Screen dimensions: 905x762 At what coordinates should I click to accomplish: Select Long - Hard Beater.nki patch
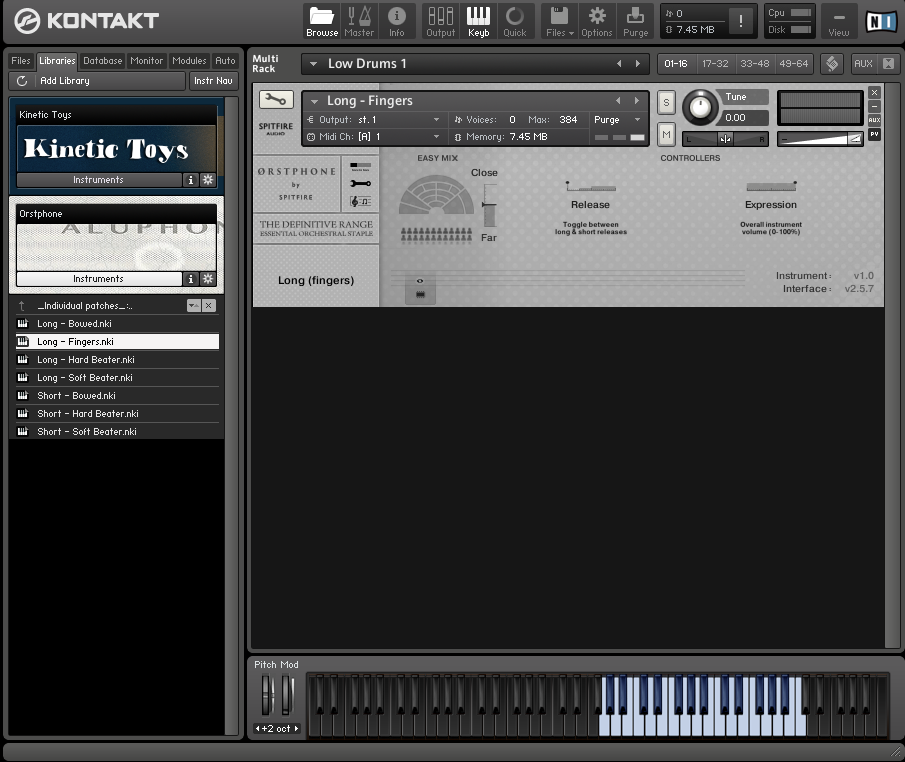(117, 360)
